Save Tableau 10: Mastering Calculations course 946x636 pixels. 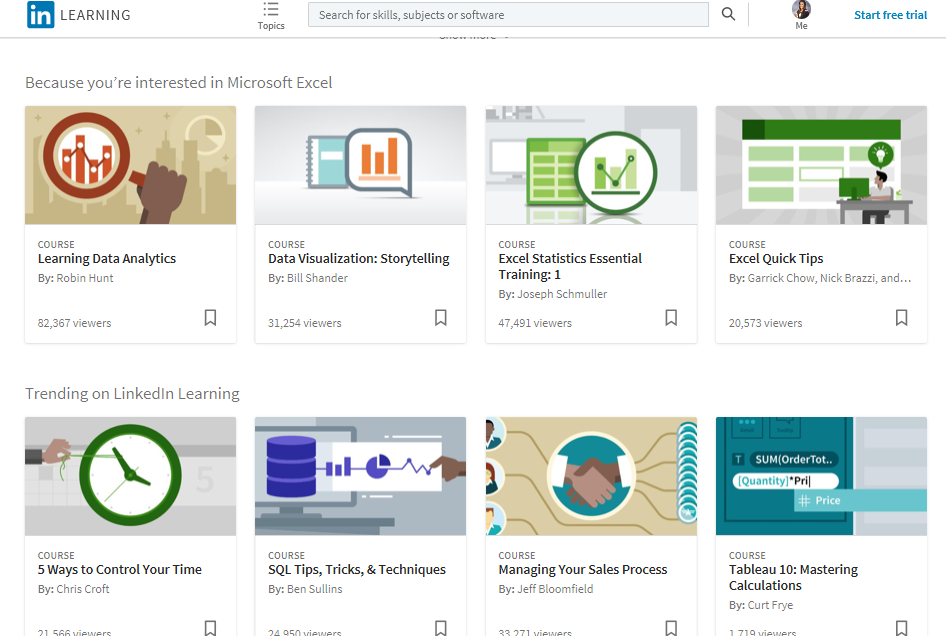click(901, 628)
